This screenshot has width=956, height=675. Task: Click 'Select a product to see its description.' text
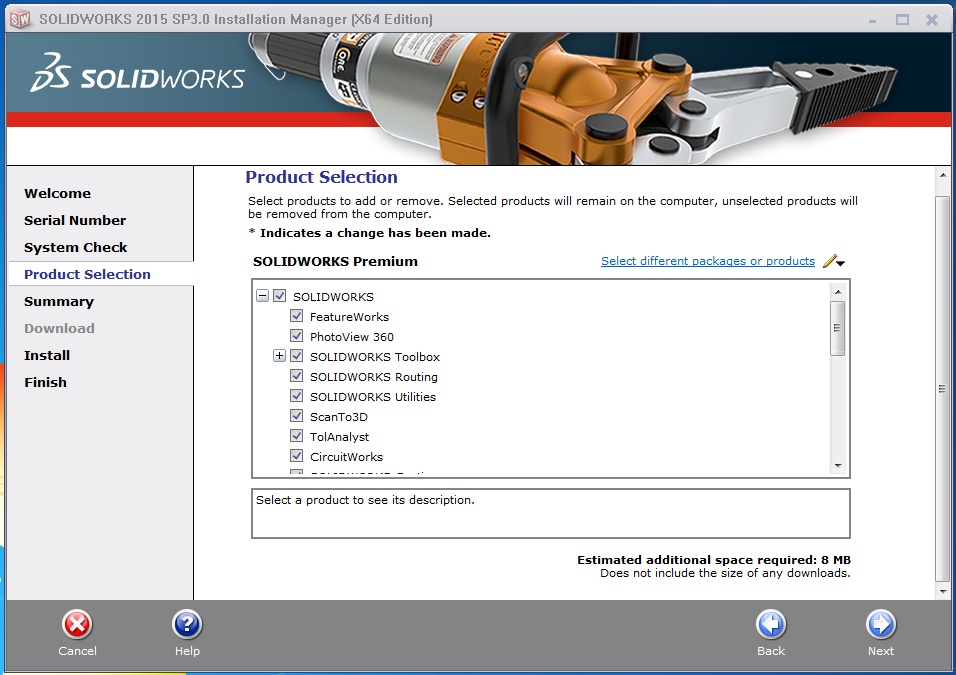(365, 500)
